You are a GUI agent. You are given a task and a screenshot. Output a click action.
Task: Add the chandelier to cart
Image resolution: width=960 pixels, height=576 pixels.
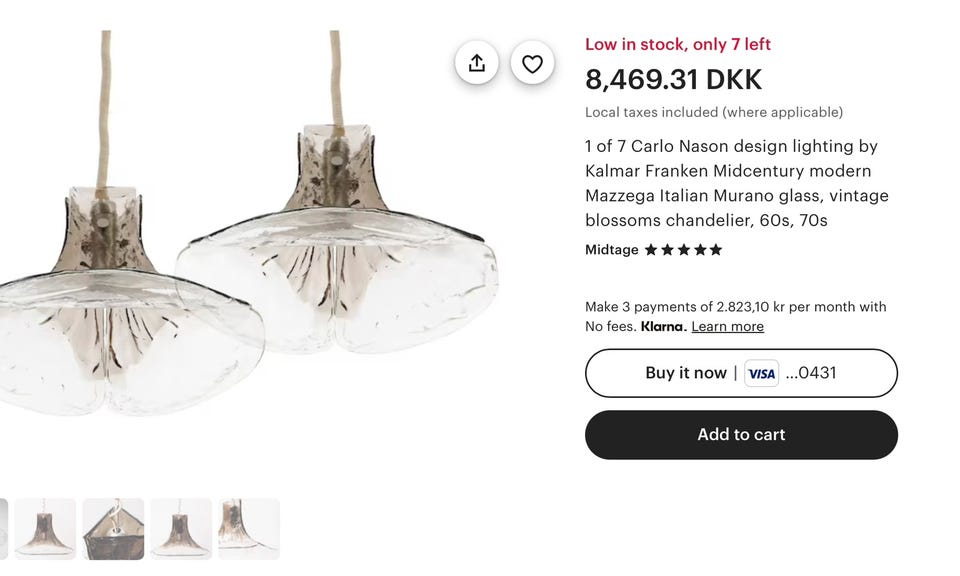tap(741, 435)
